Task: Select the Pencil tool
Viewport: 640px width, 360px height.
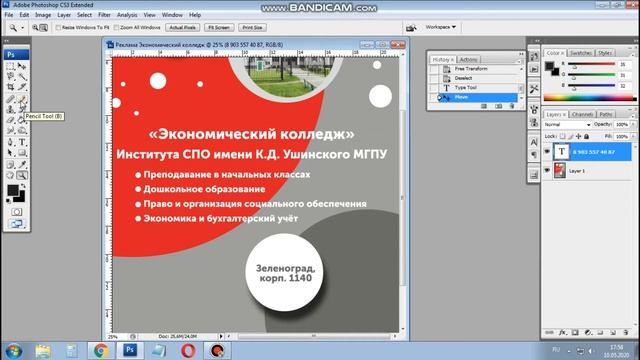Action: click(22, 99)
